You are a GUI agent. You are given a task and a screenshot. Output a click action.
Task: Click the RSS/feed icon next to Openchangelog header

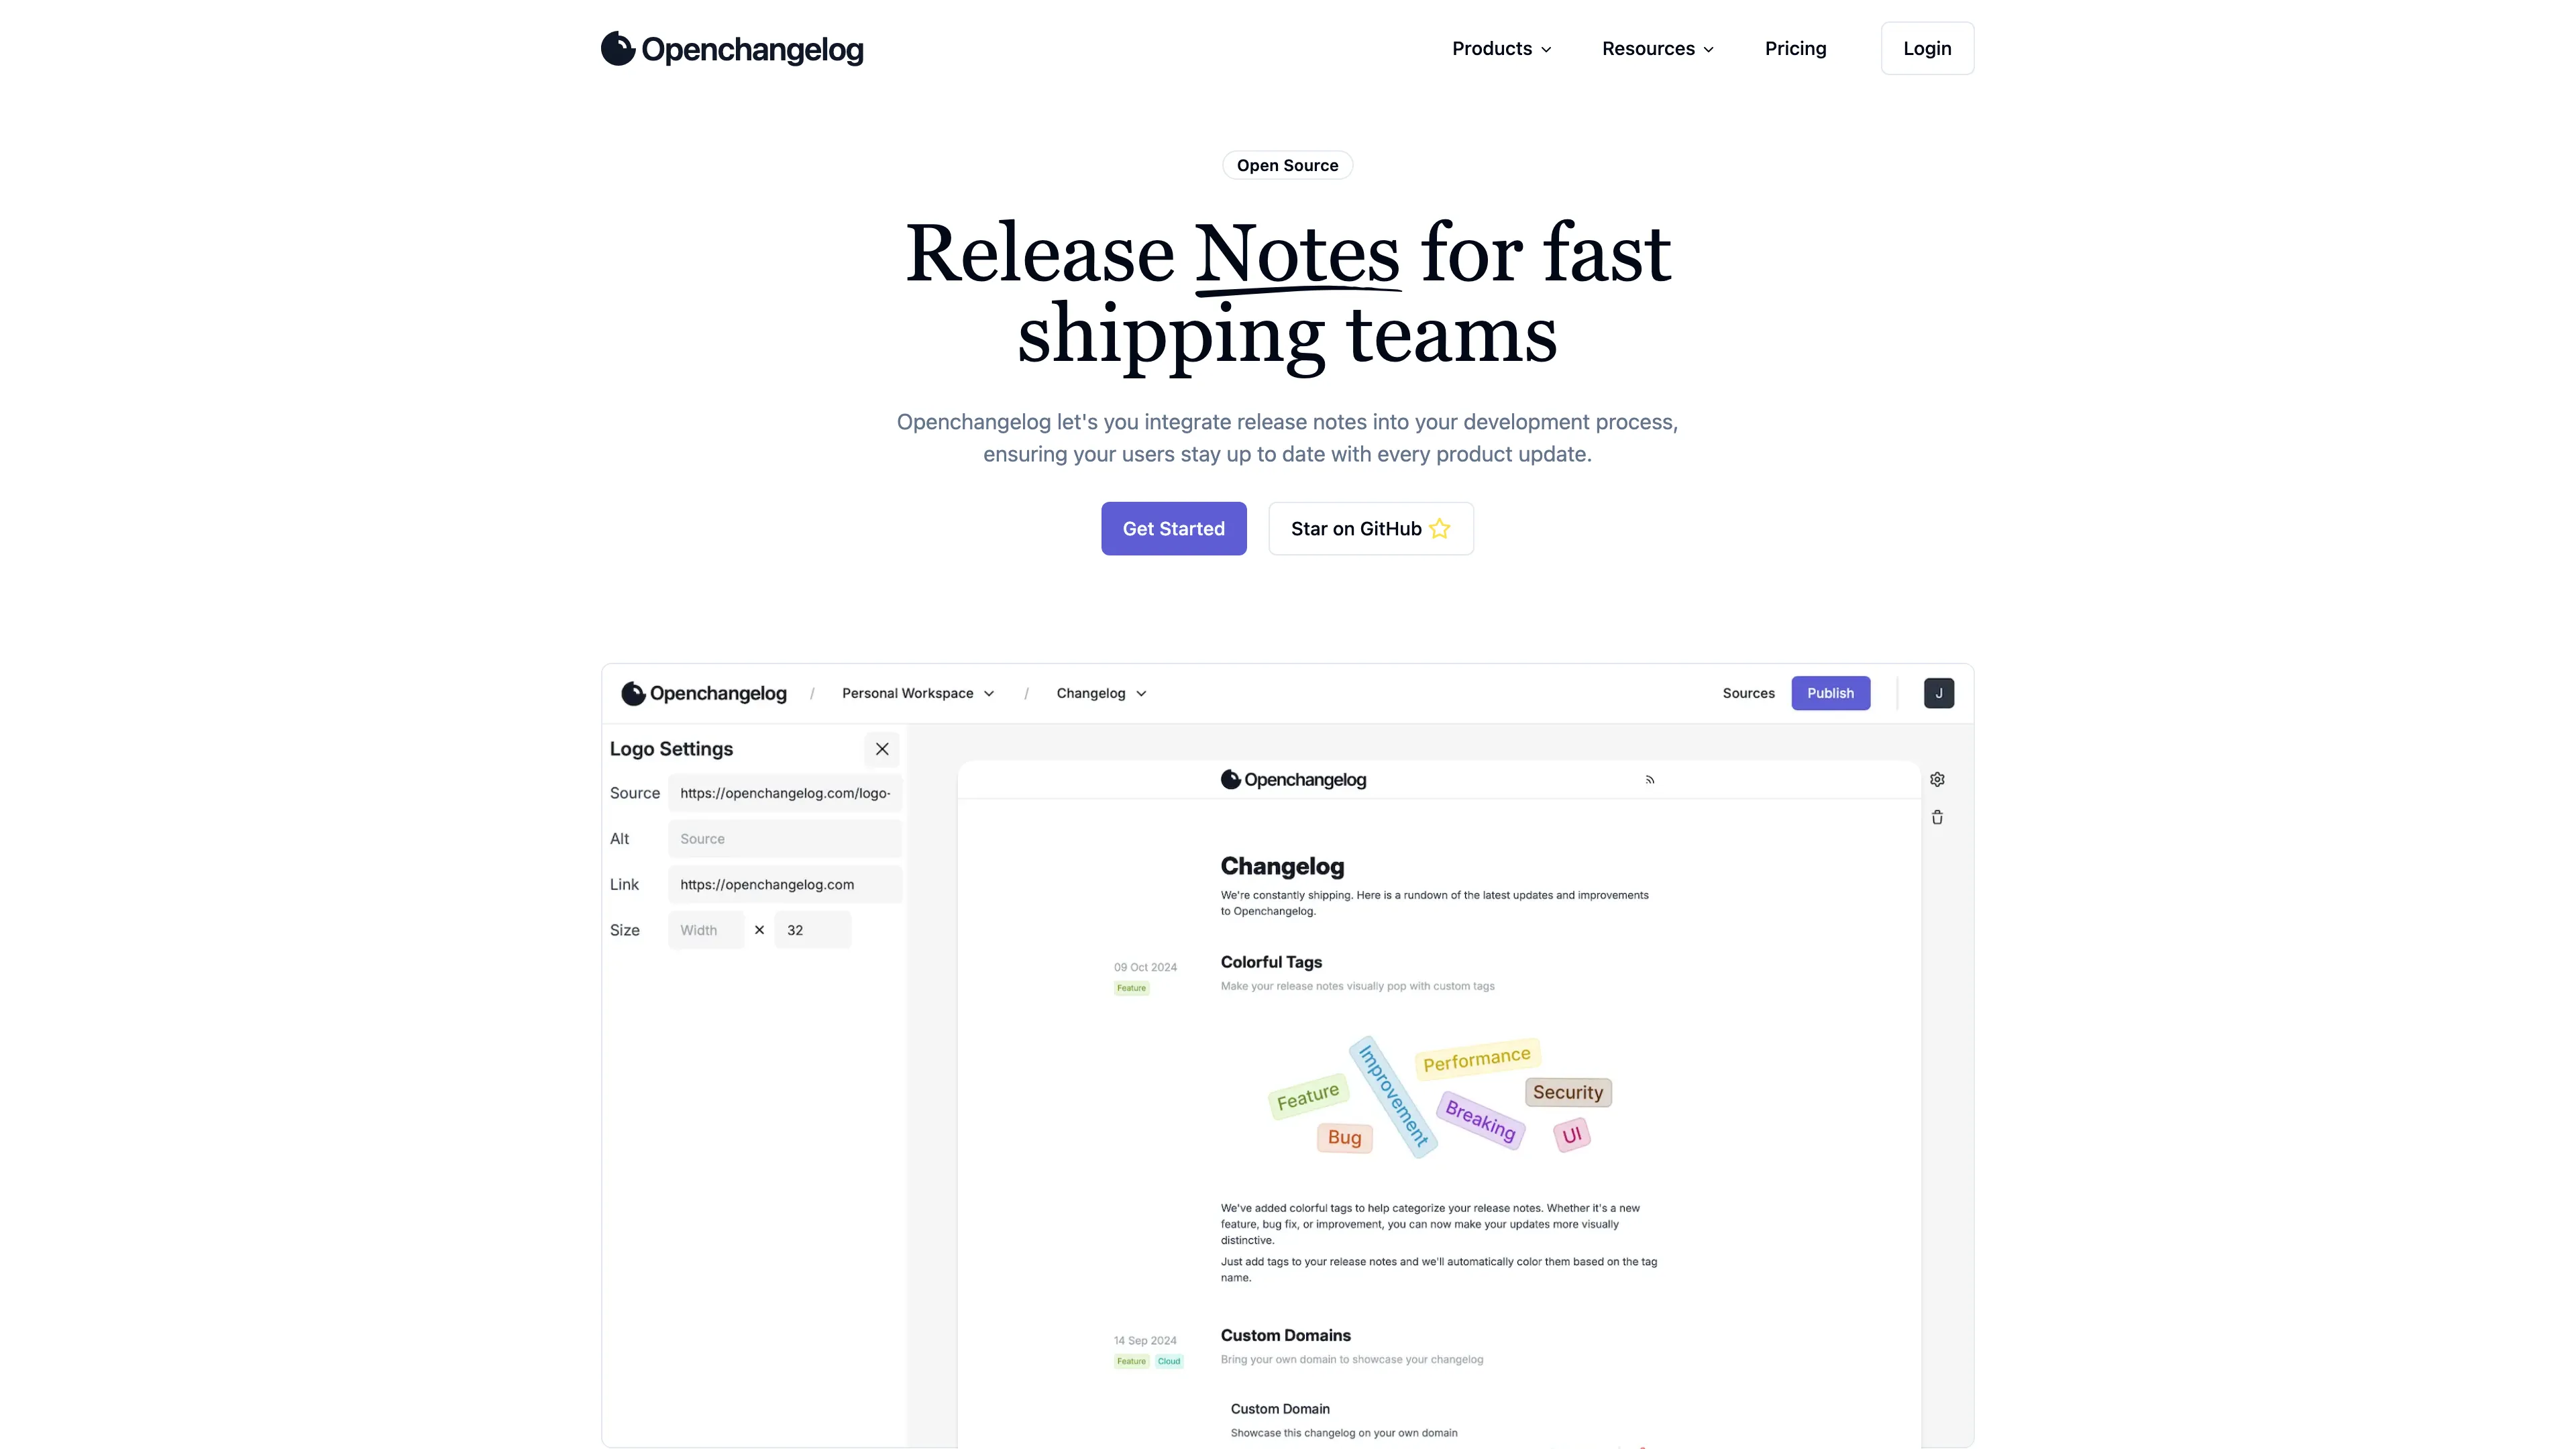(1649, 780)
